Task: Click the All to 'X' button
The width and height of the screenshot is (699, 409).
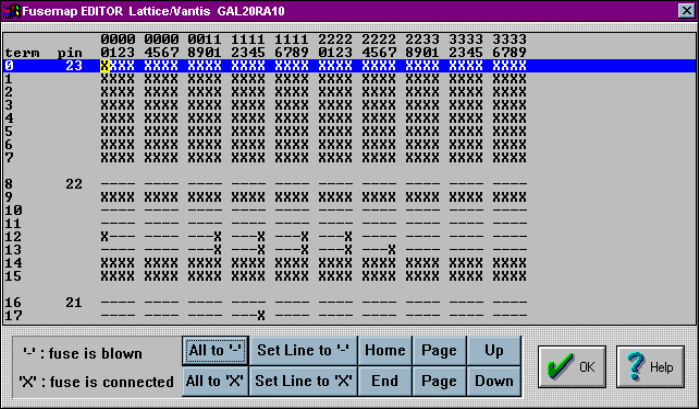Action: [215, 381]
